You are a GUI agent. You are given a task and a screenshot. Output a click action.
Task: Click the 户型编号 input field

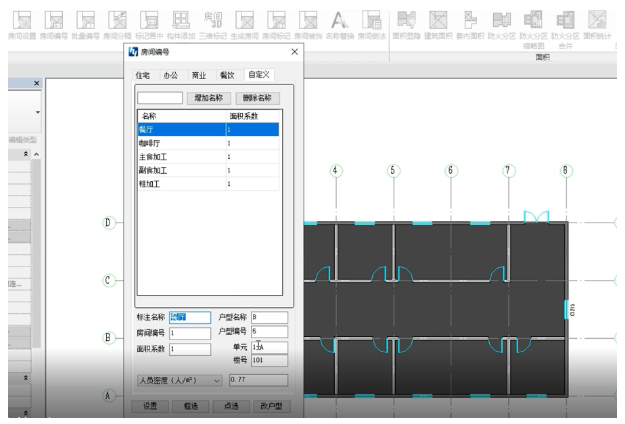pyautogui.click(x=269, y=332)
